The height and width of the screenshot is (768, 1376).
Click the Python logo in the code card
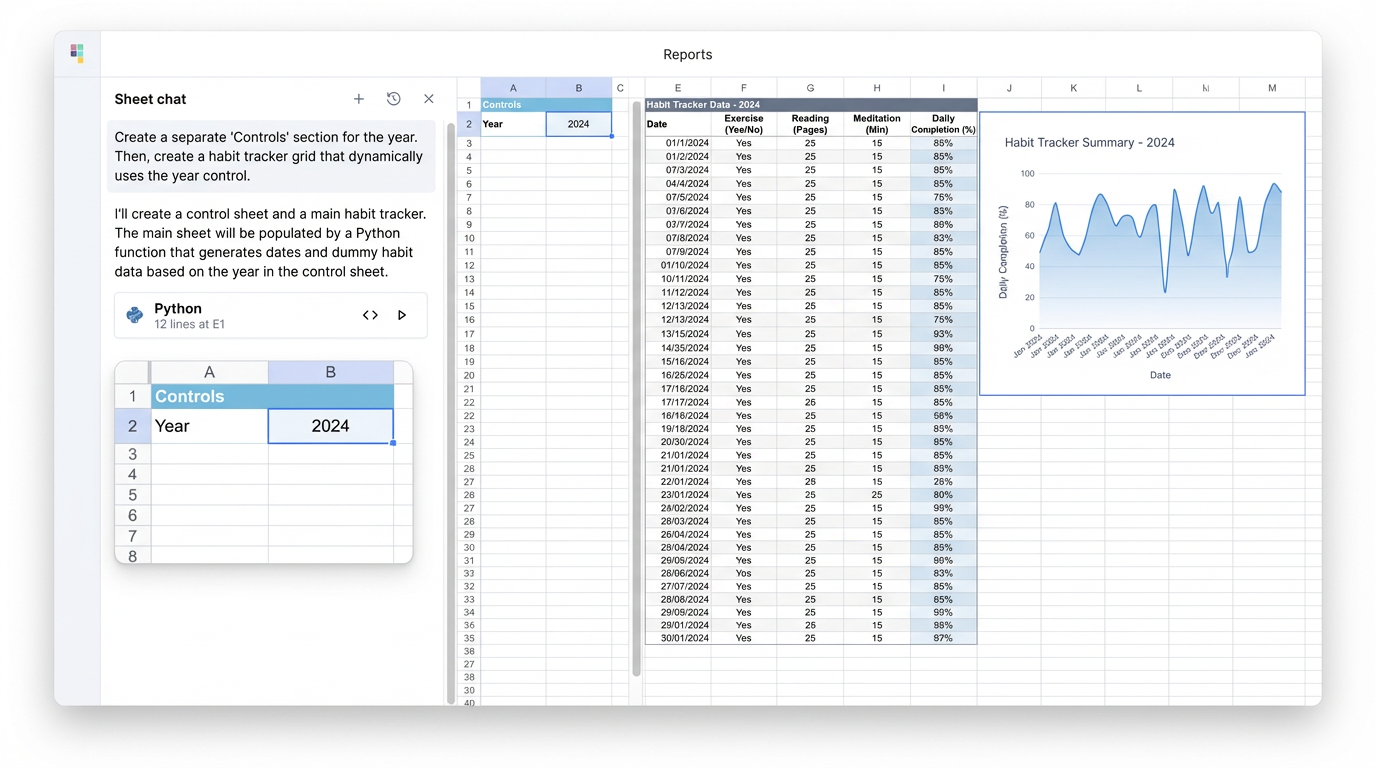(x=135, y=315)
